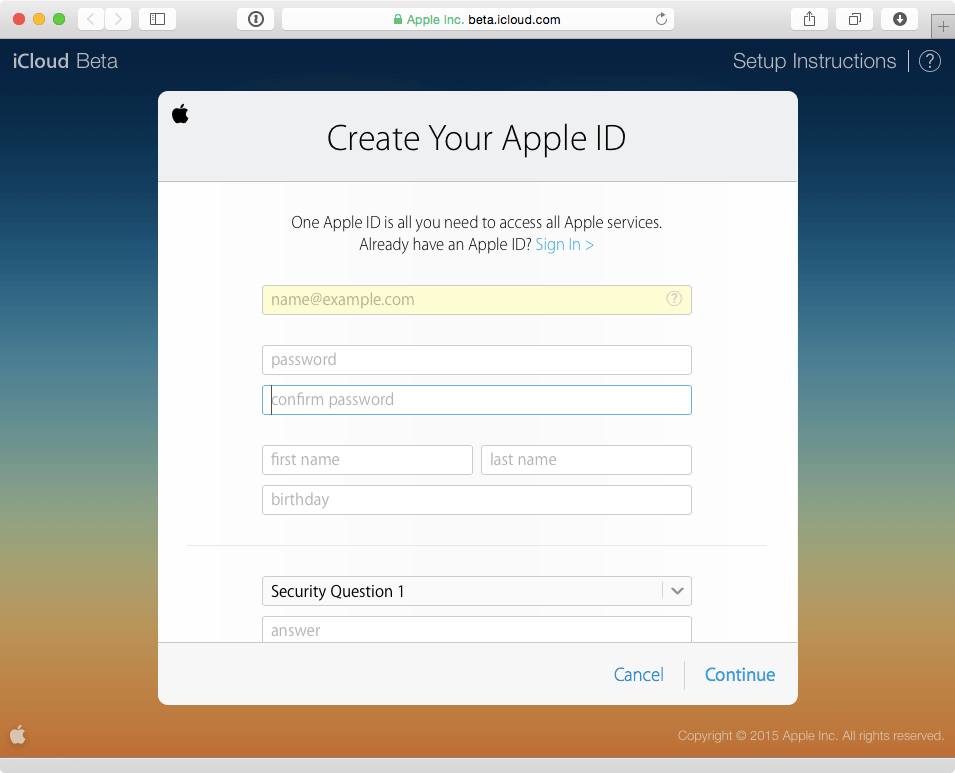This screenshot has width=955, height=773.
Task: Cancel Apple ID creation
Action: coord(638,674)
